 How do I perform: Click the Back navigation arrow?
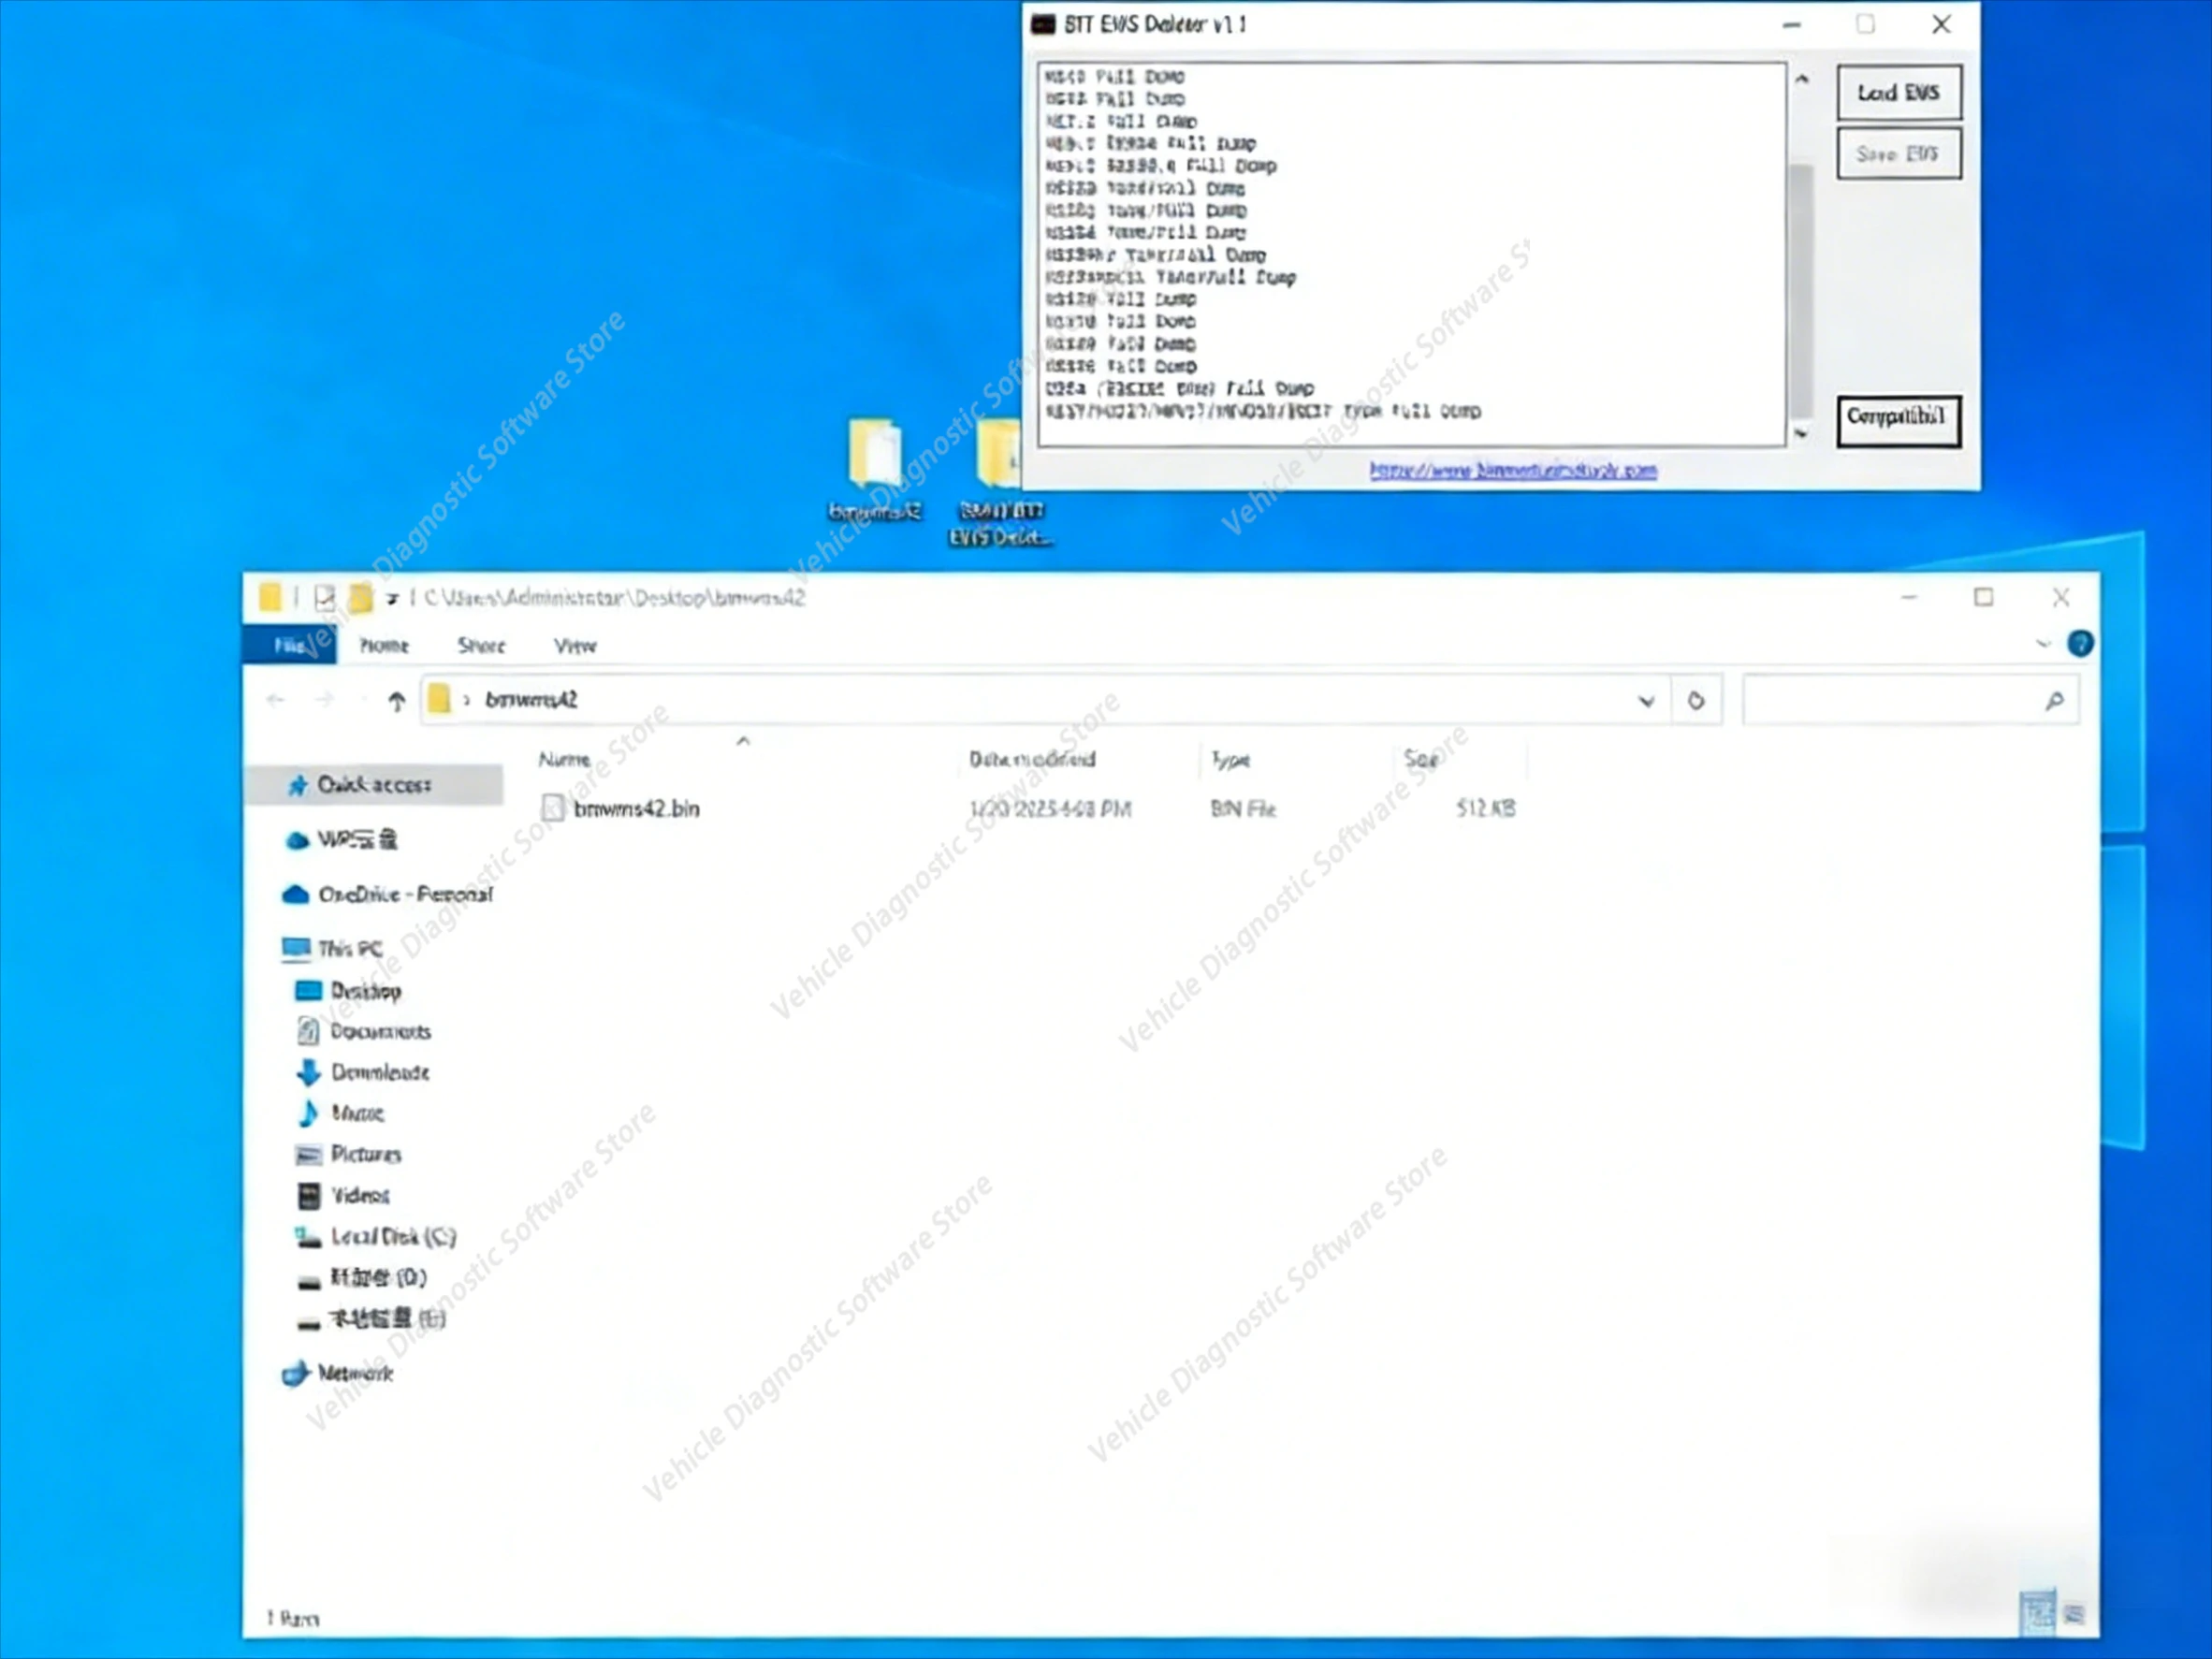tap(276, 700)
